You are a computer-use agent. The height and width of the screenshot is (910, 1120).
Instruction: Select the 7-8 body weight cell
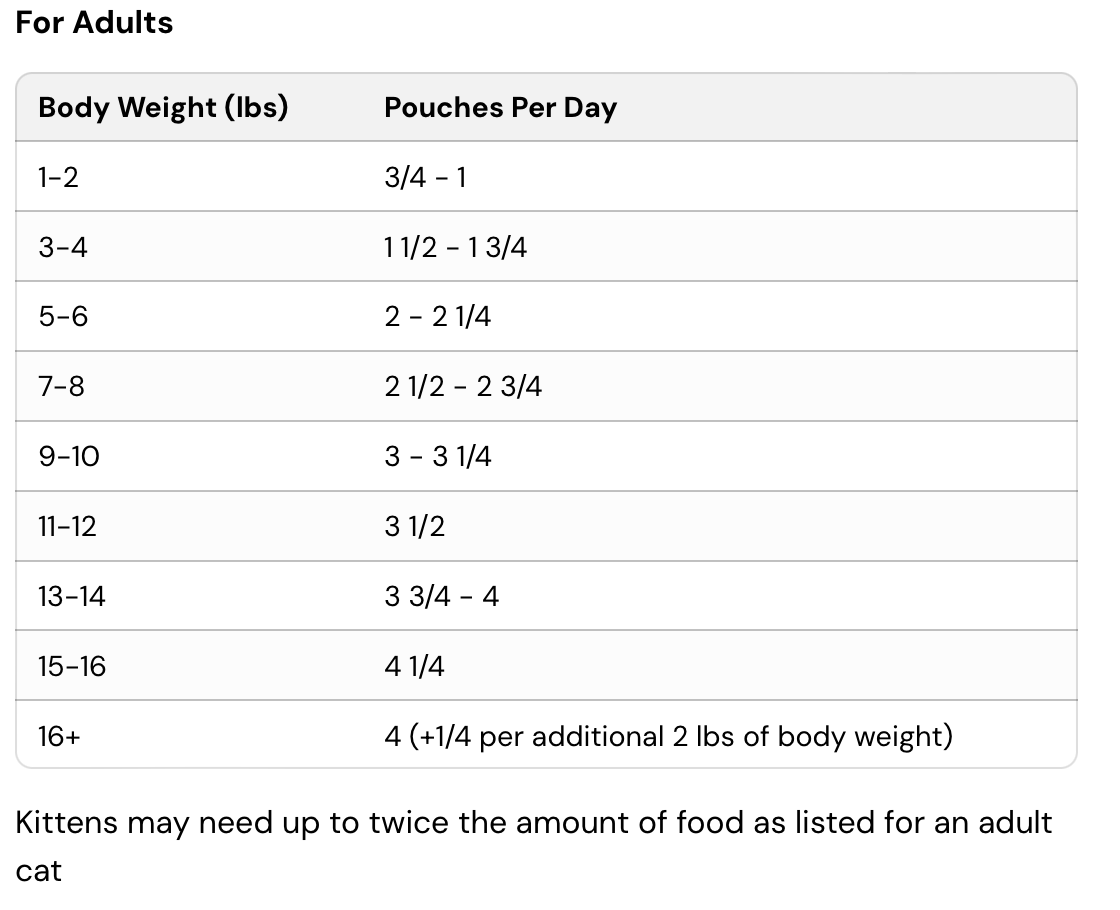click(62, 386)
